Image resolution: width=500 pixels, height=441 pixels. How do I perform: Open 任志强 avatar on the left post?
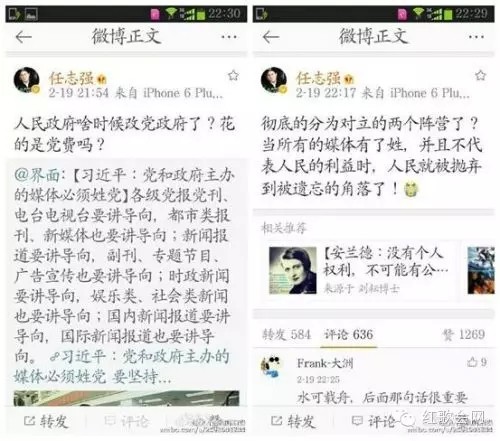[27, 80]
